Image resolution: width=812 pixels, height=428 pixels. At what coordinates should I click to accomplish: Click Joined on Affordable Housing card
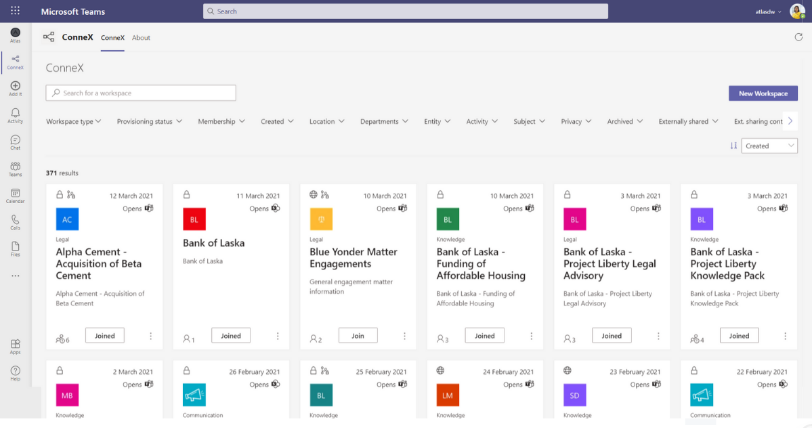[x=485, y=336]
